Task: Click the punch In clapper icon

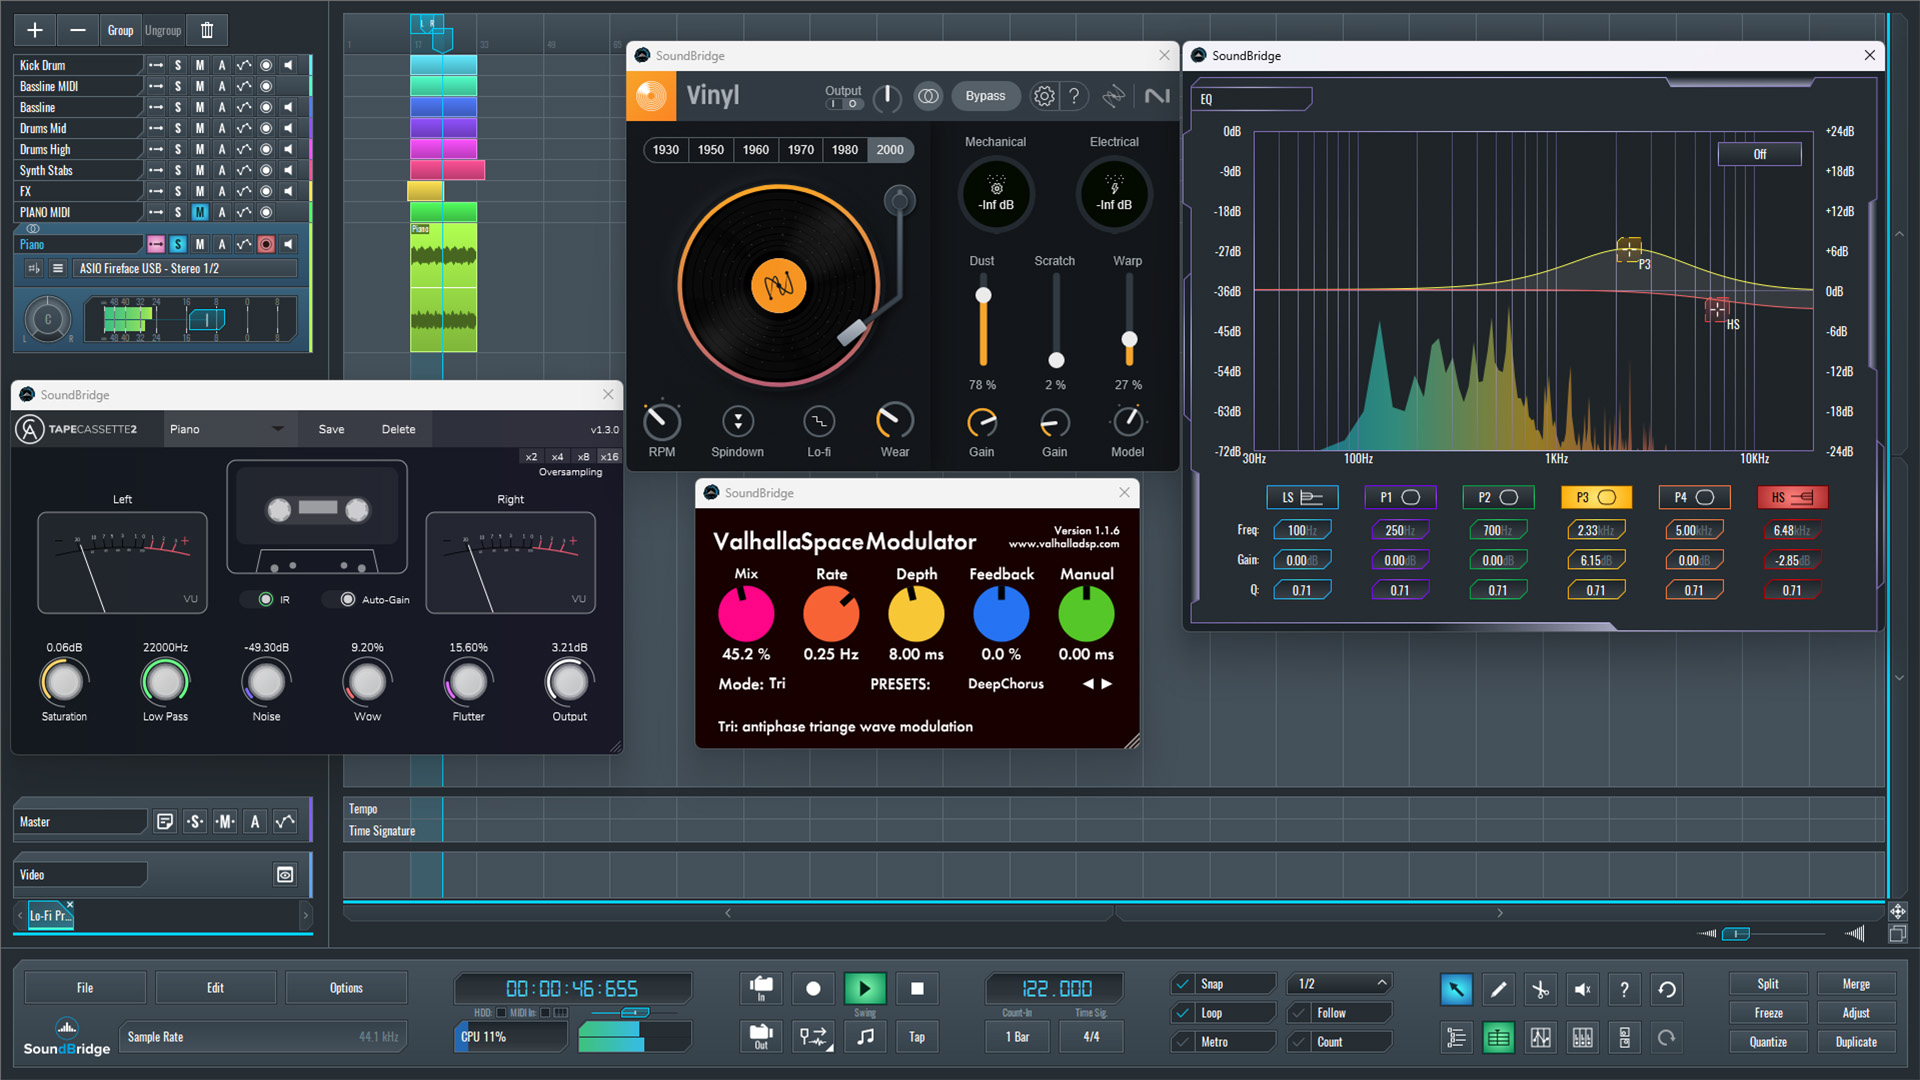Action: [761, 988]
